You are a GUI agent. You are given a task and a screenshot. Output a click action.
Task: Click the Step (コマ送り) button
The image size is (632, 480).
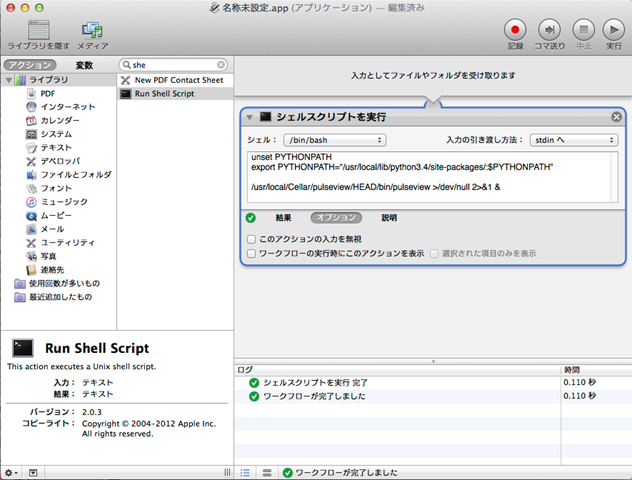click(x=548, y=30)
